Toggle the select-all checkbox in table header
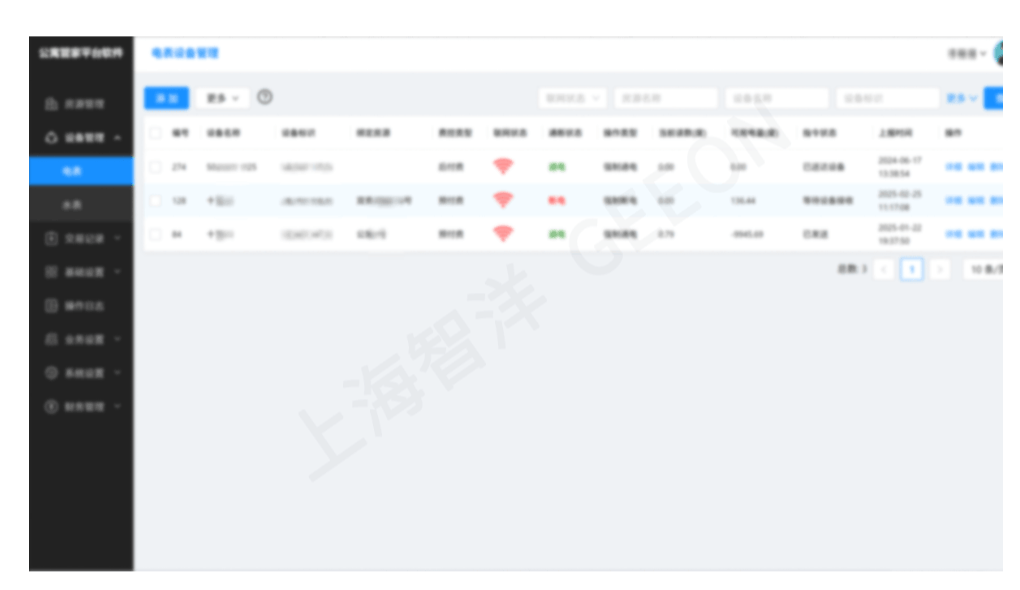The height and width of the screenshot is (590, 1020). coord(156,133)
